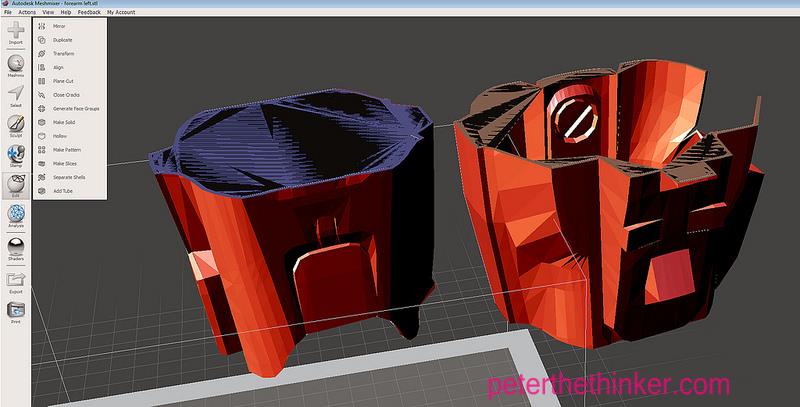Open the Help menu
This screenshot has height=407, width=800.
[x=66, y=12]
